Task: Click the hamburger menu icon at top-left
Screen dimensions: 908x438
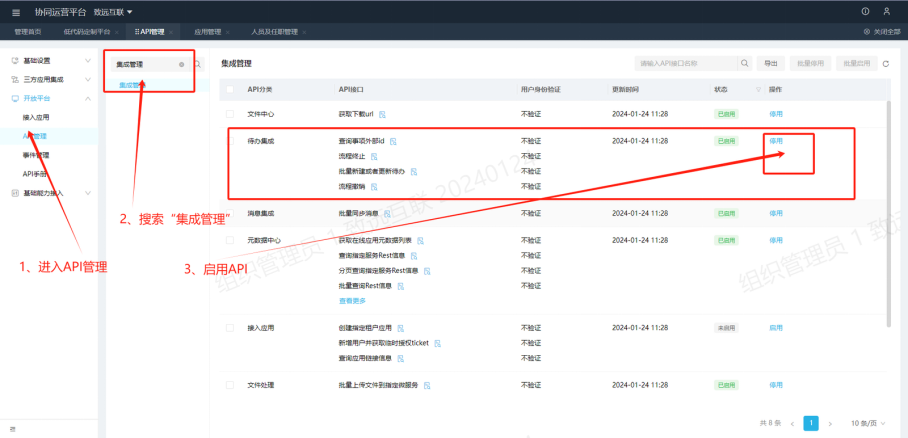Action: point(15,11)
